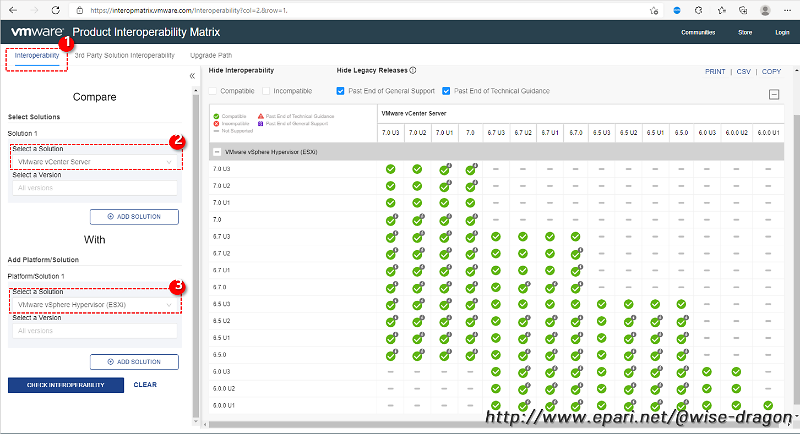Image resolution: width=800 pixels, height=434 pixels.
Task: Click the browser address bar URL
Action: click(x=189, y=10)
